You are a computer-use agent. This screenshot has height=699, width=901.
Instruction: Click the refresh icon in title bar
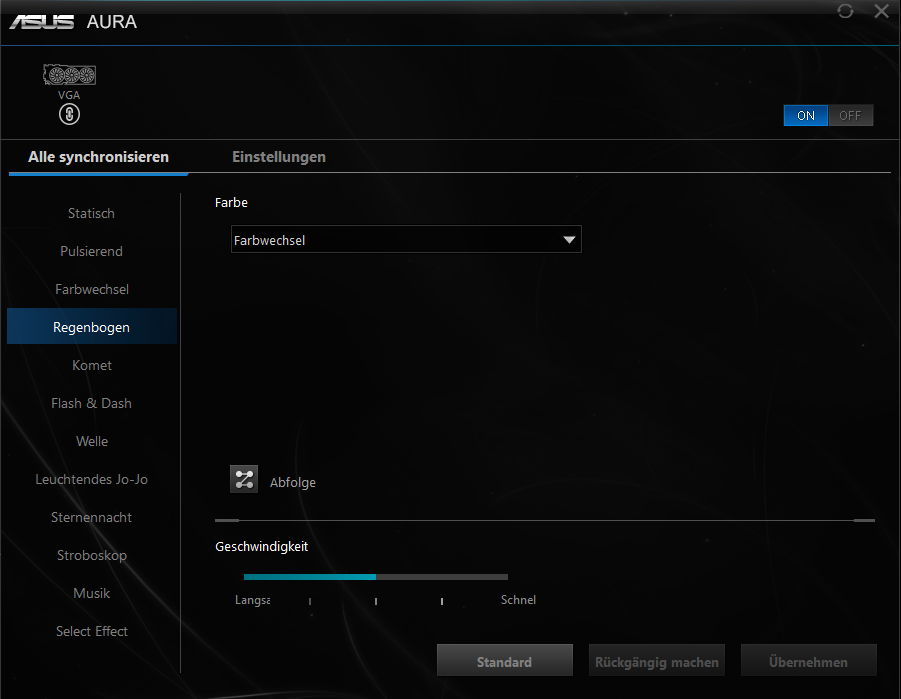pos(845,11)
